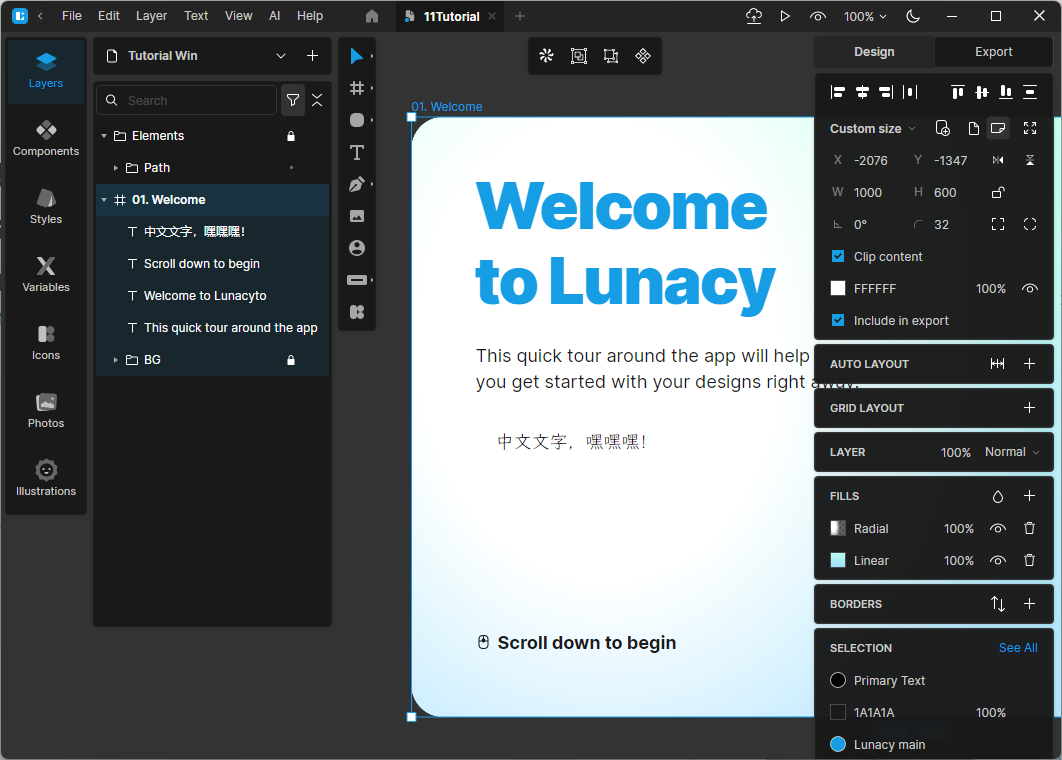Viewport: 1062px width, 760px height.
Task: Open the Variables panel
Action: 46,274
